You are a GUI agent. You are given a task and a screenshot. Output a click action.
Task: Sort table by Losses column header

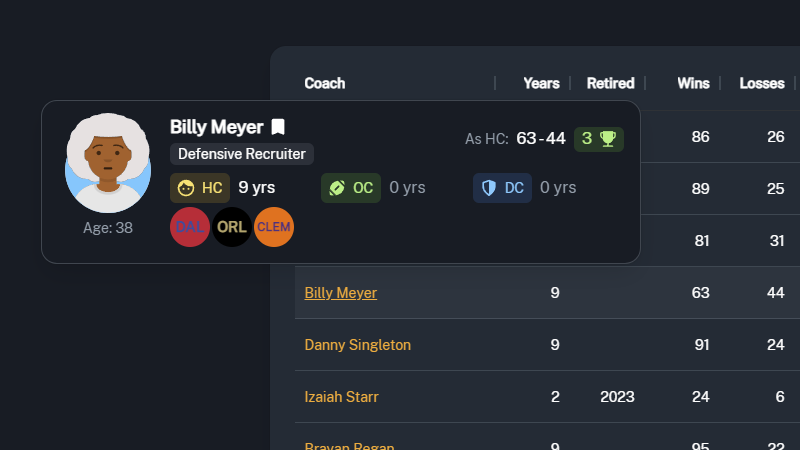pos(762,83)
